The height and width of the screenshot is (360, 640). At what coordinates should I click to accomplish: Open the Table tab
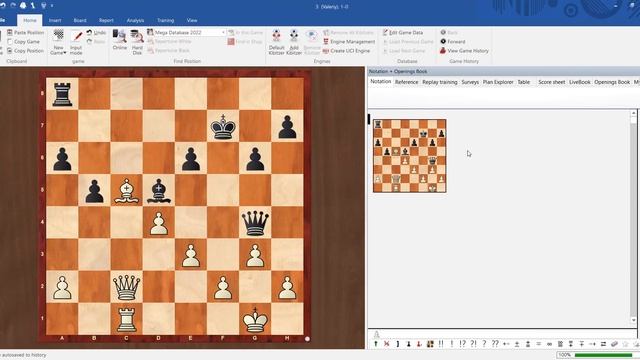pyautogui.click(x=524, y=82)
